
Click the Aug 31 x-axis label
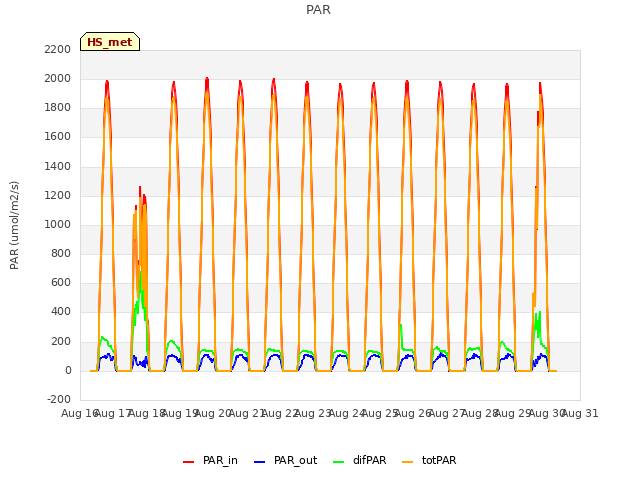point(580,413)
